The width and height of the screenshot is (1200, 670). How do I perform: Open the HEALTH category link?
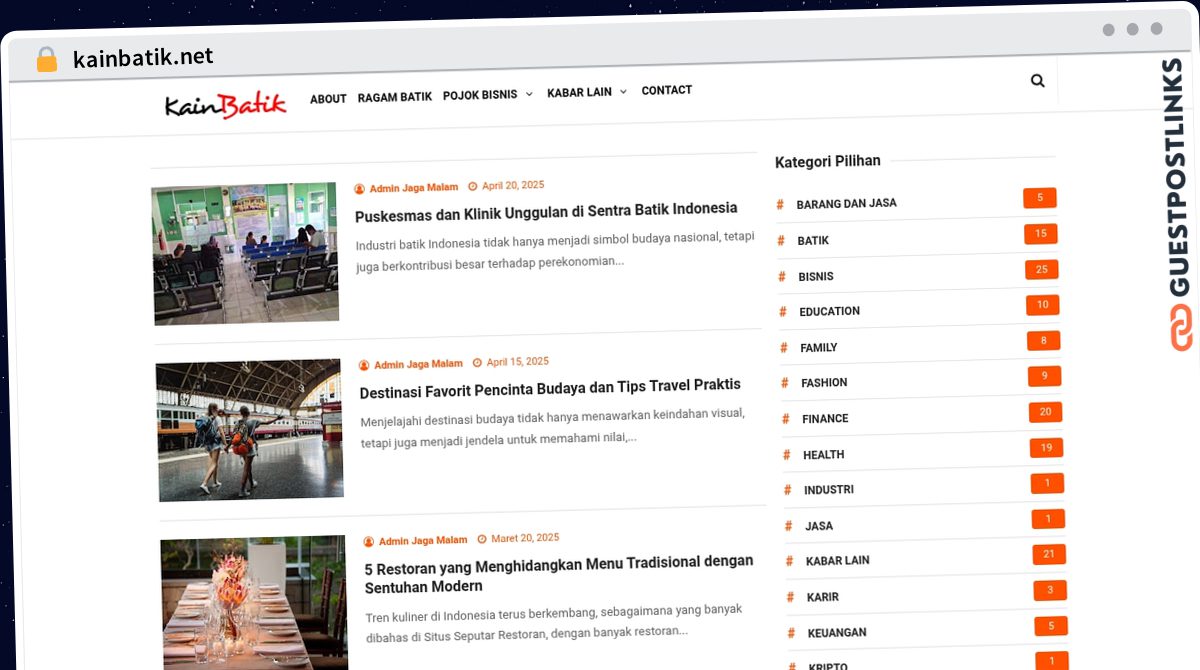[x=824, y=455]
